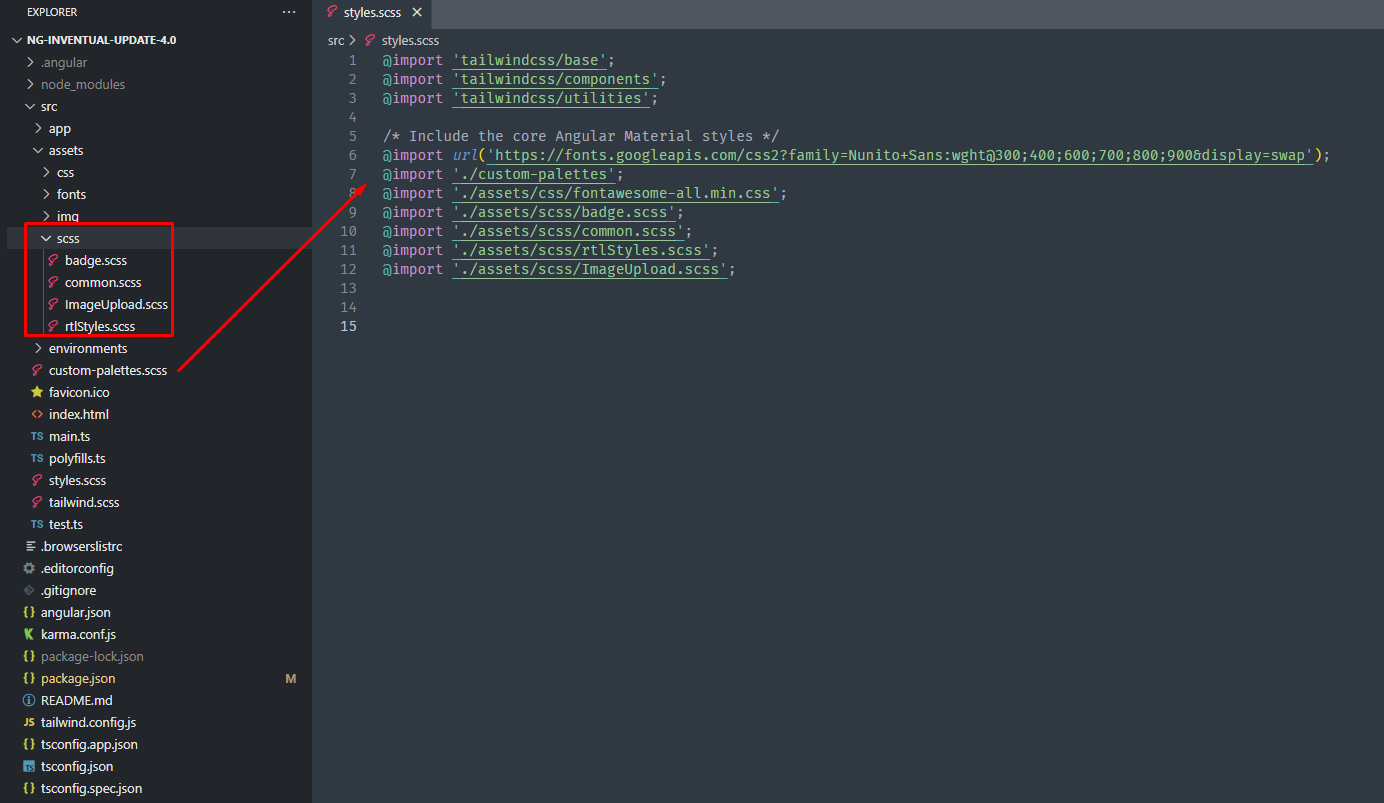Open README.md file name
This screenshot has height=803, width=1384.
(77, 700)
